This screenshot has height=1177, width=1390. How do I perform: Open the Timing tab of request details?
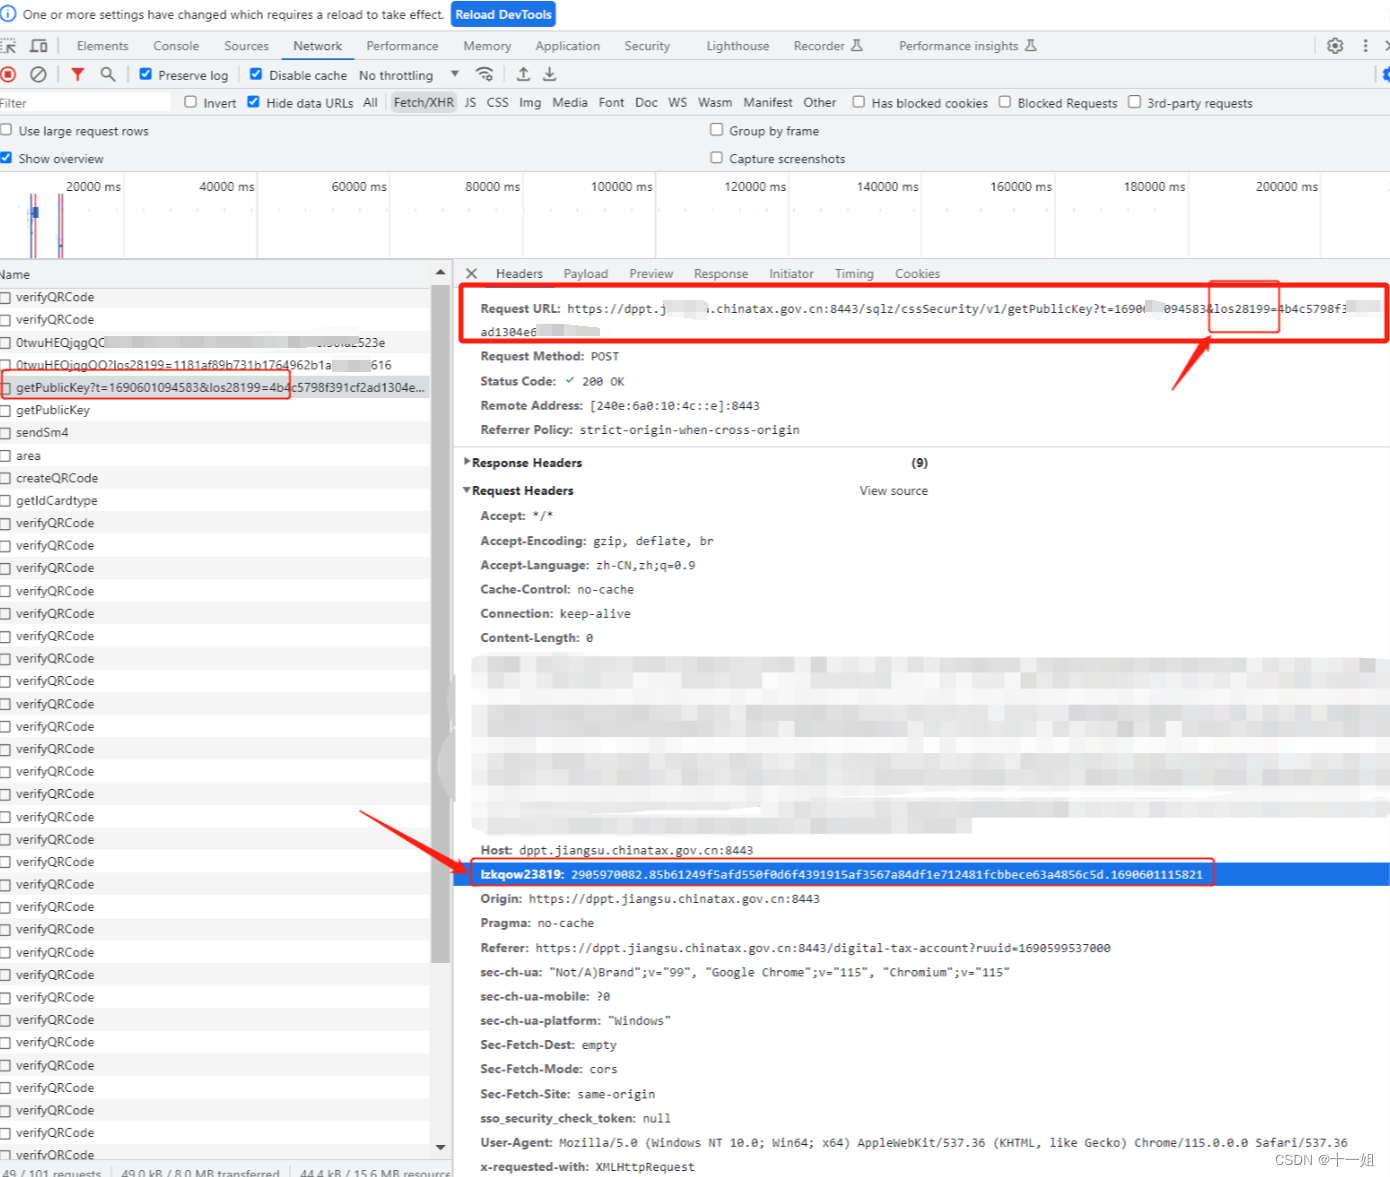pos(854,274)
